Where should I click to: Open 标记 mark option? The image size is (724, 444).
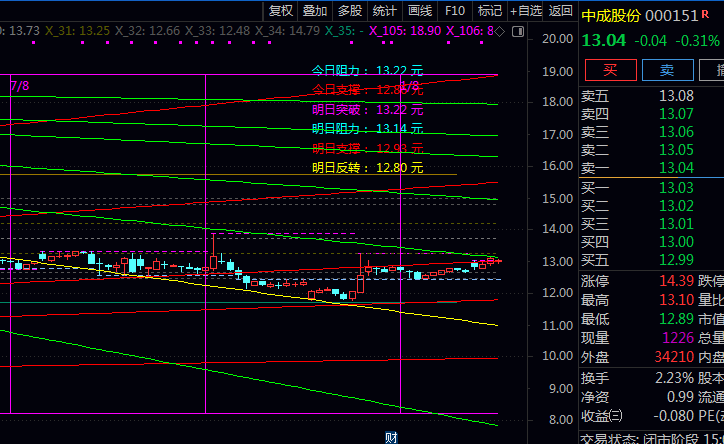489,11
